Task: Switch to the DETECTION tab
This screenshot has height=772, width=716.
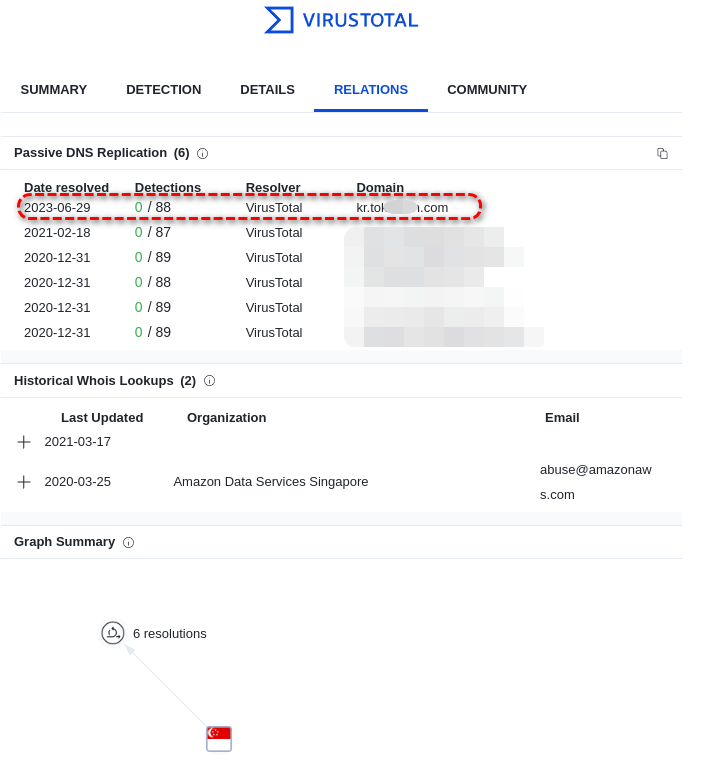Action: [163, 90]
